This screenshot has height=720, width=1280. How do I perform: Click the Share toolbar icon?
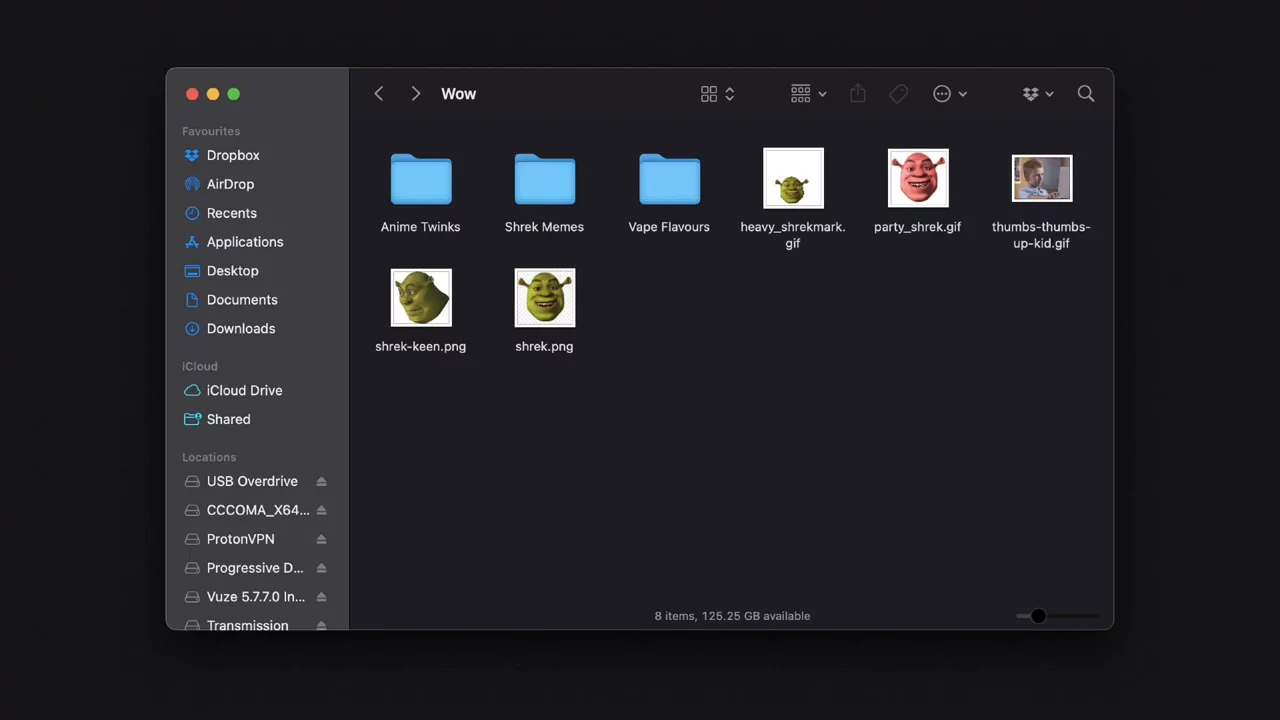(858, 94)
